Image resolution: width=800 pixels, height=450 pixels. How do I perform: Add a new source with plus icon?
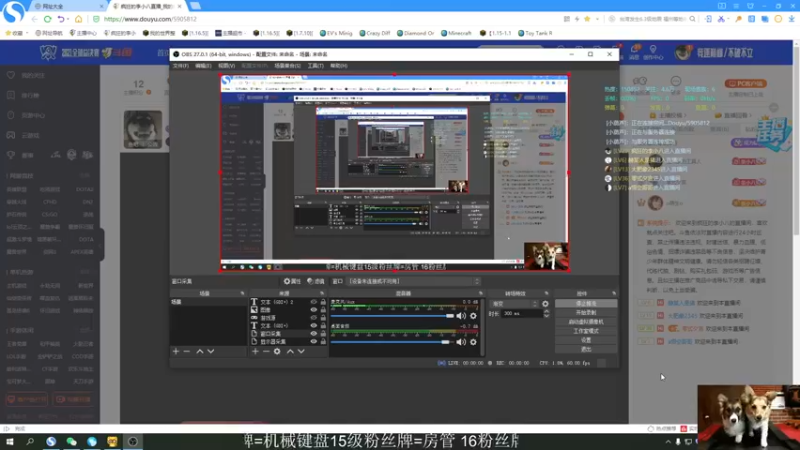click(x=255, y=352)
